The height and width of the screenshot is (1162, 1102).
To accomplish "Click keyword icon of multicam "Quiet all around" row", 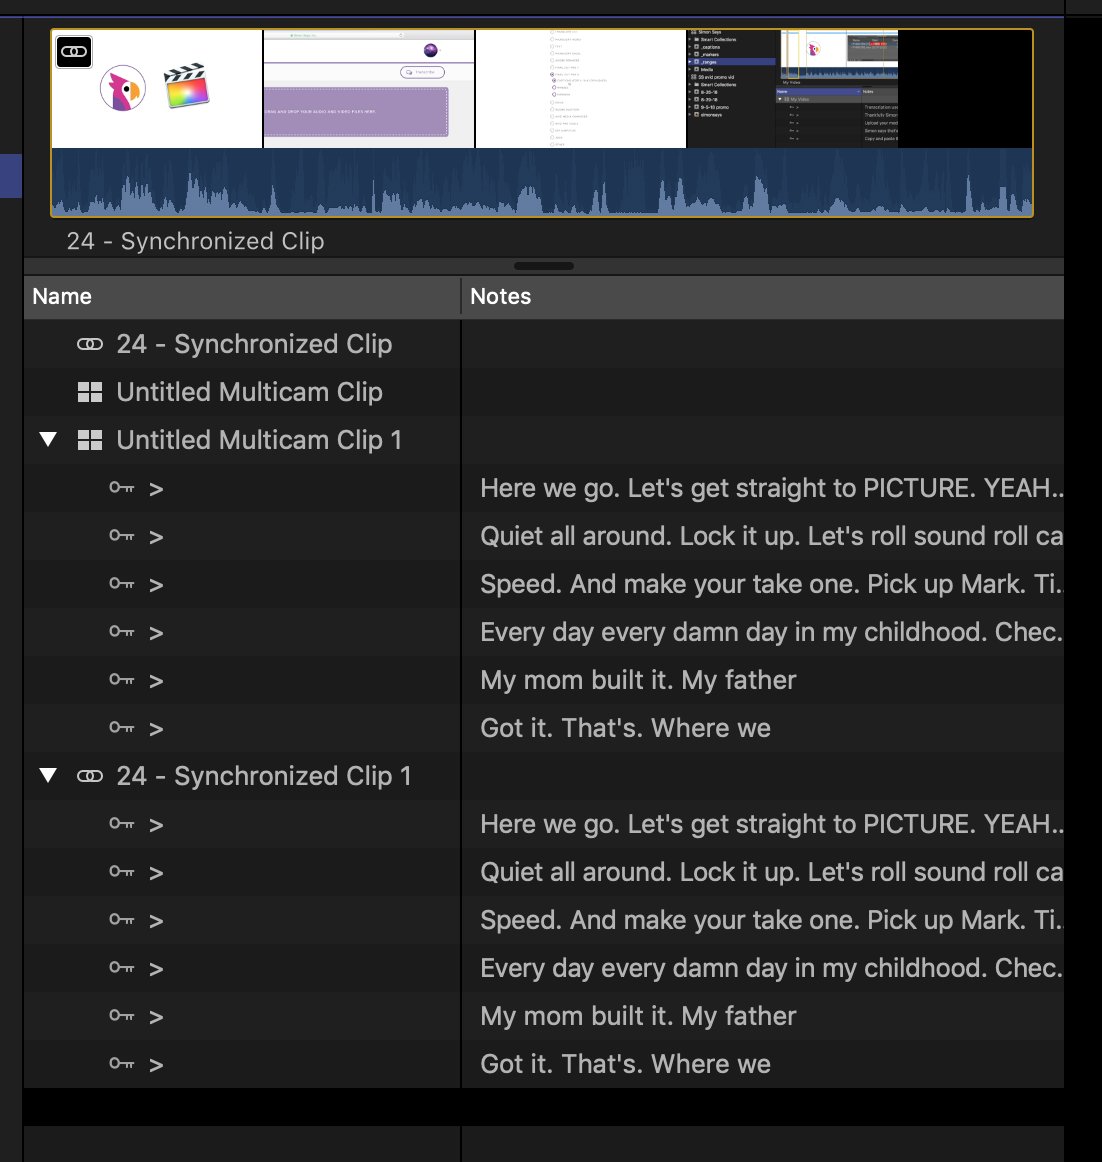I will click(x=122, y=536).
